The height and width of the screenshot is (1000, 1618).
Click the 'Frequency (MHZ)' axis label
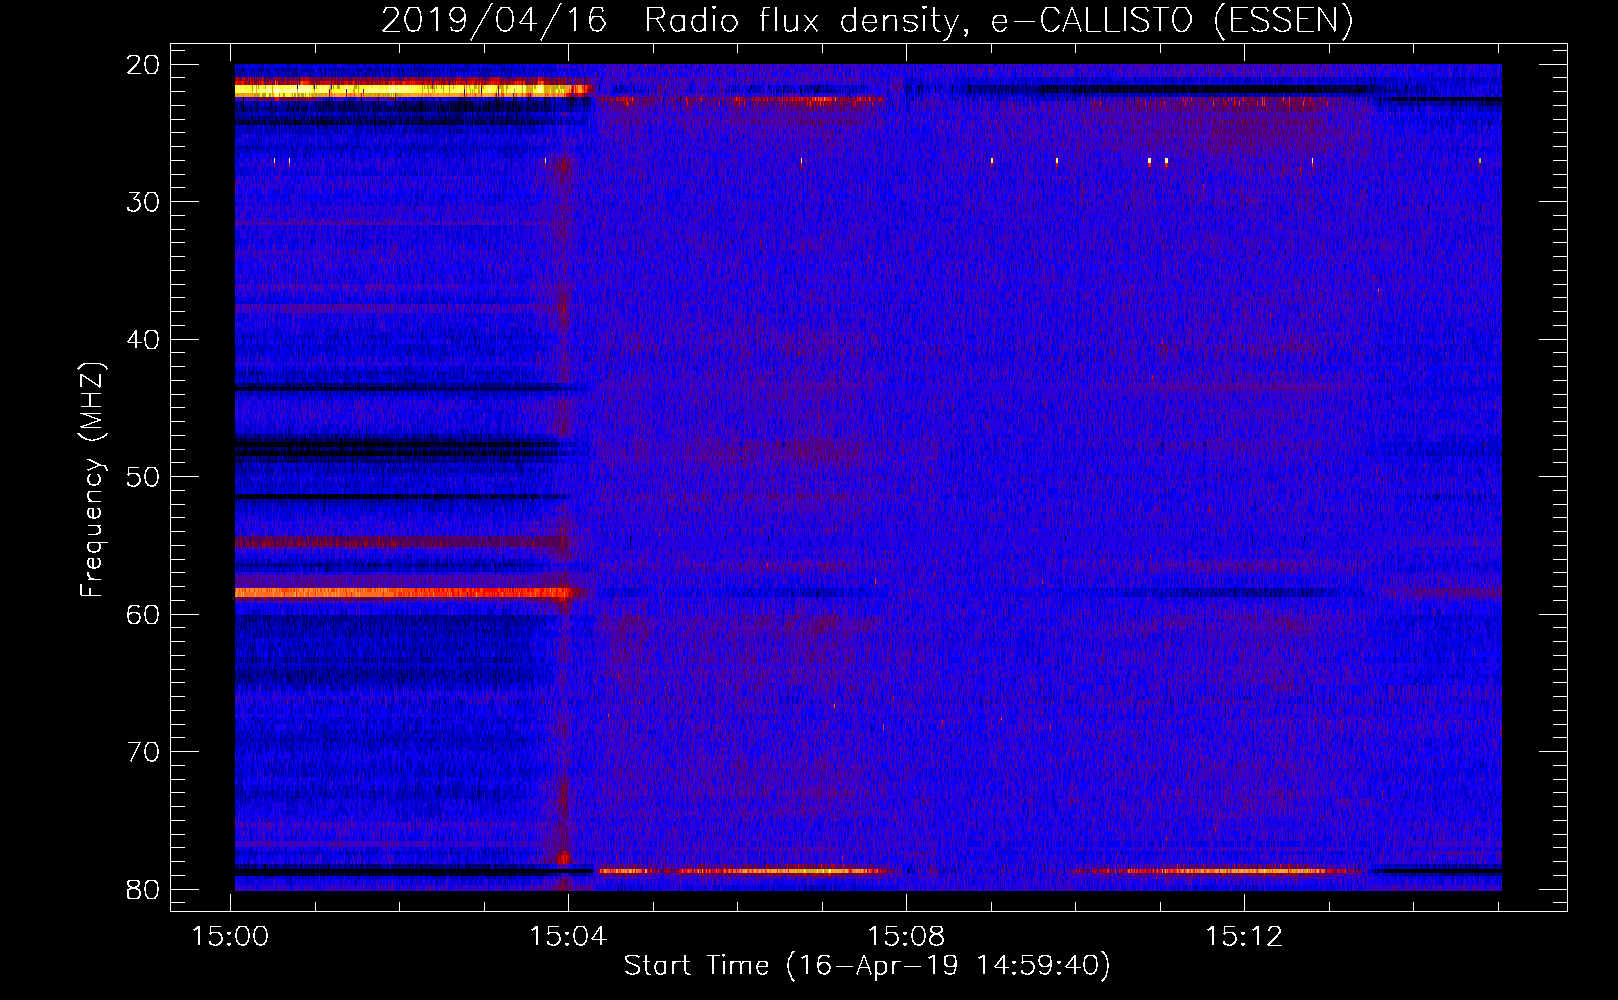tap(92, 480)
